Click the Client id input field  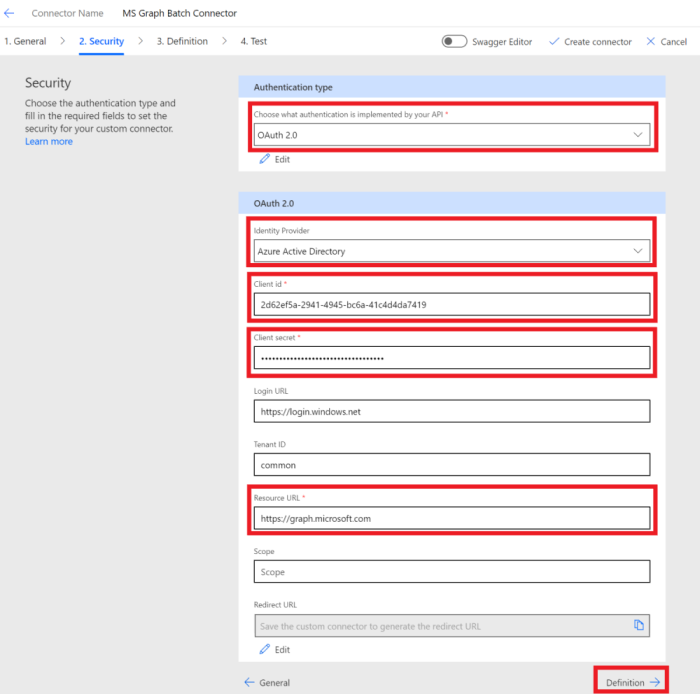coord(452,304)
